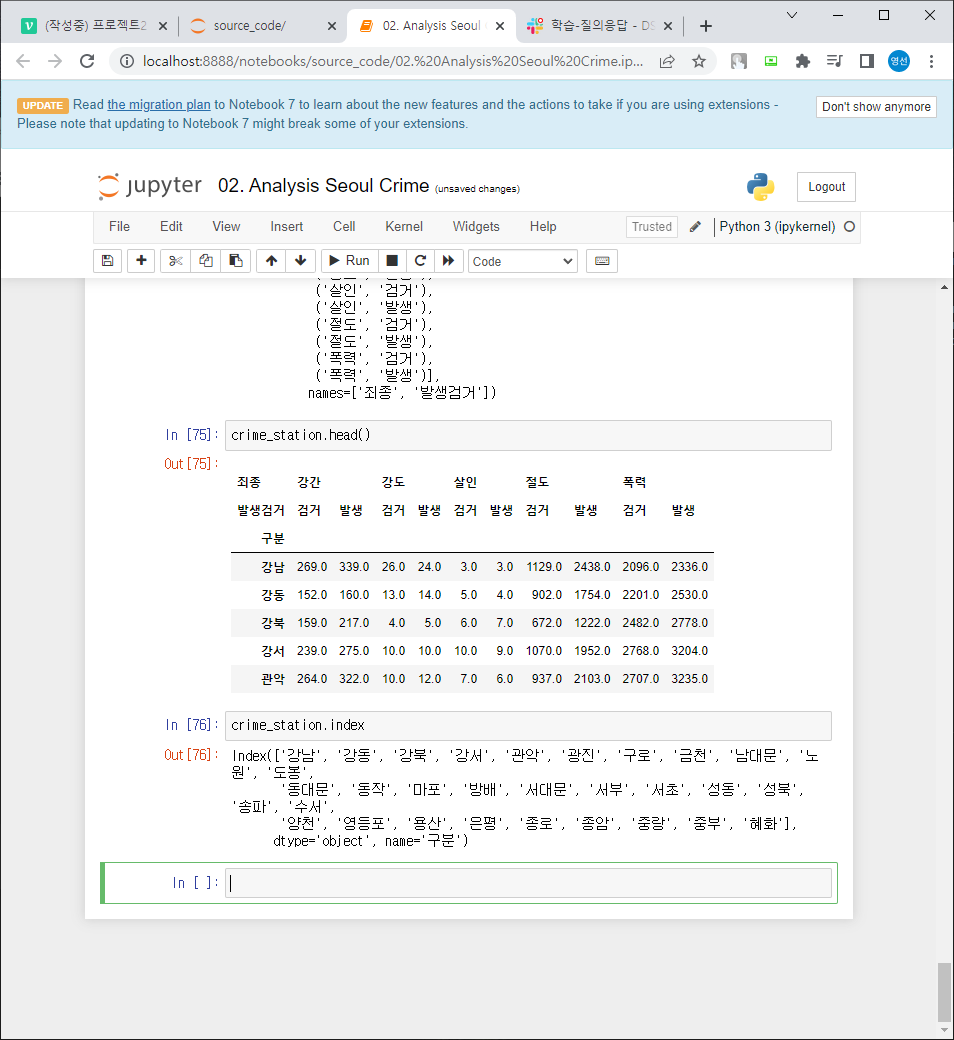The height and width of the screenshot is (1040, 954).
Task: Toggle the browser side panel
Action: (866, 61)
